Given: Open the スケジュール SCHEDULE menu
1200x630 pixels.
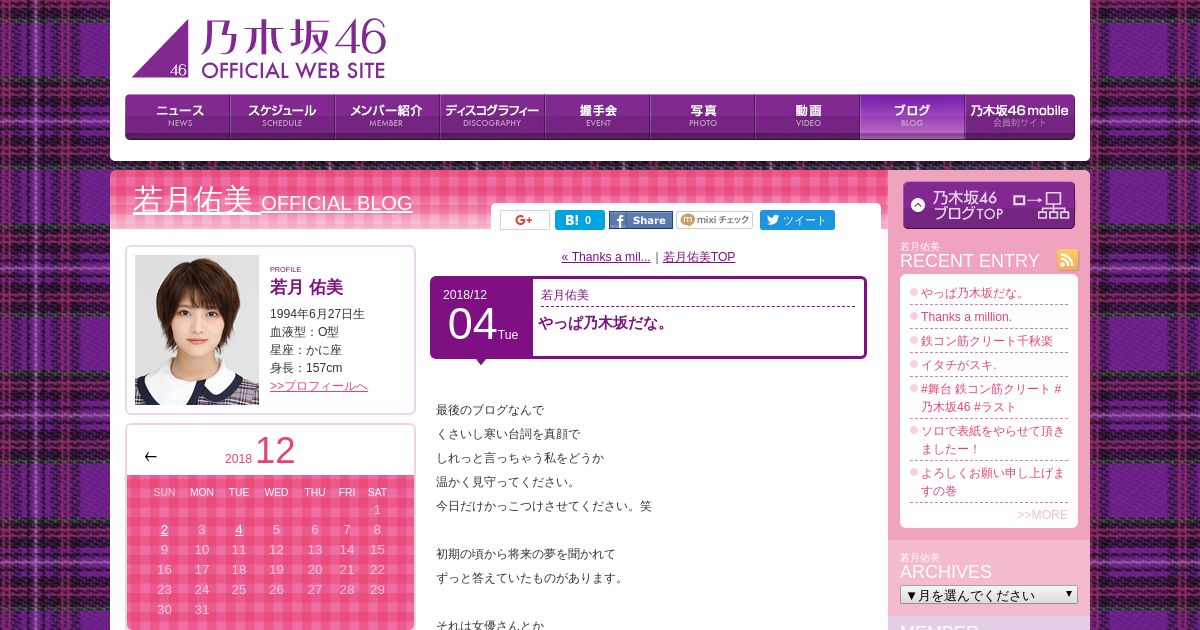Looking at the screenshot, I should coord(282,117).
